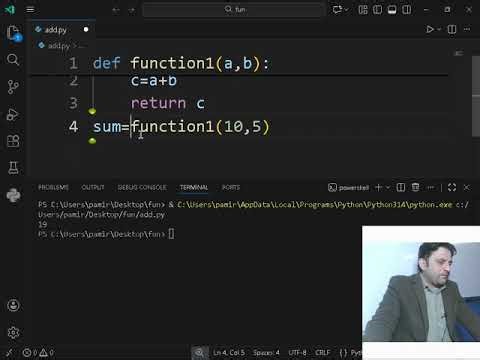Click the unsaved dot on add.py tab
The height and width of the screenshot is (360, 480).
(86, 29)
